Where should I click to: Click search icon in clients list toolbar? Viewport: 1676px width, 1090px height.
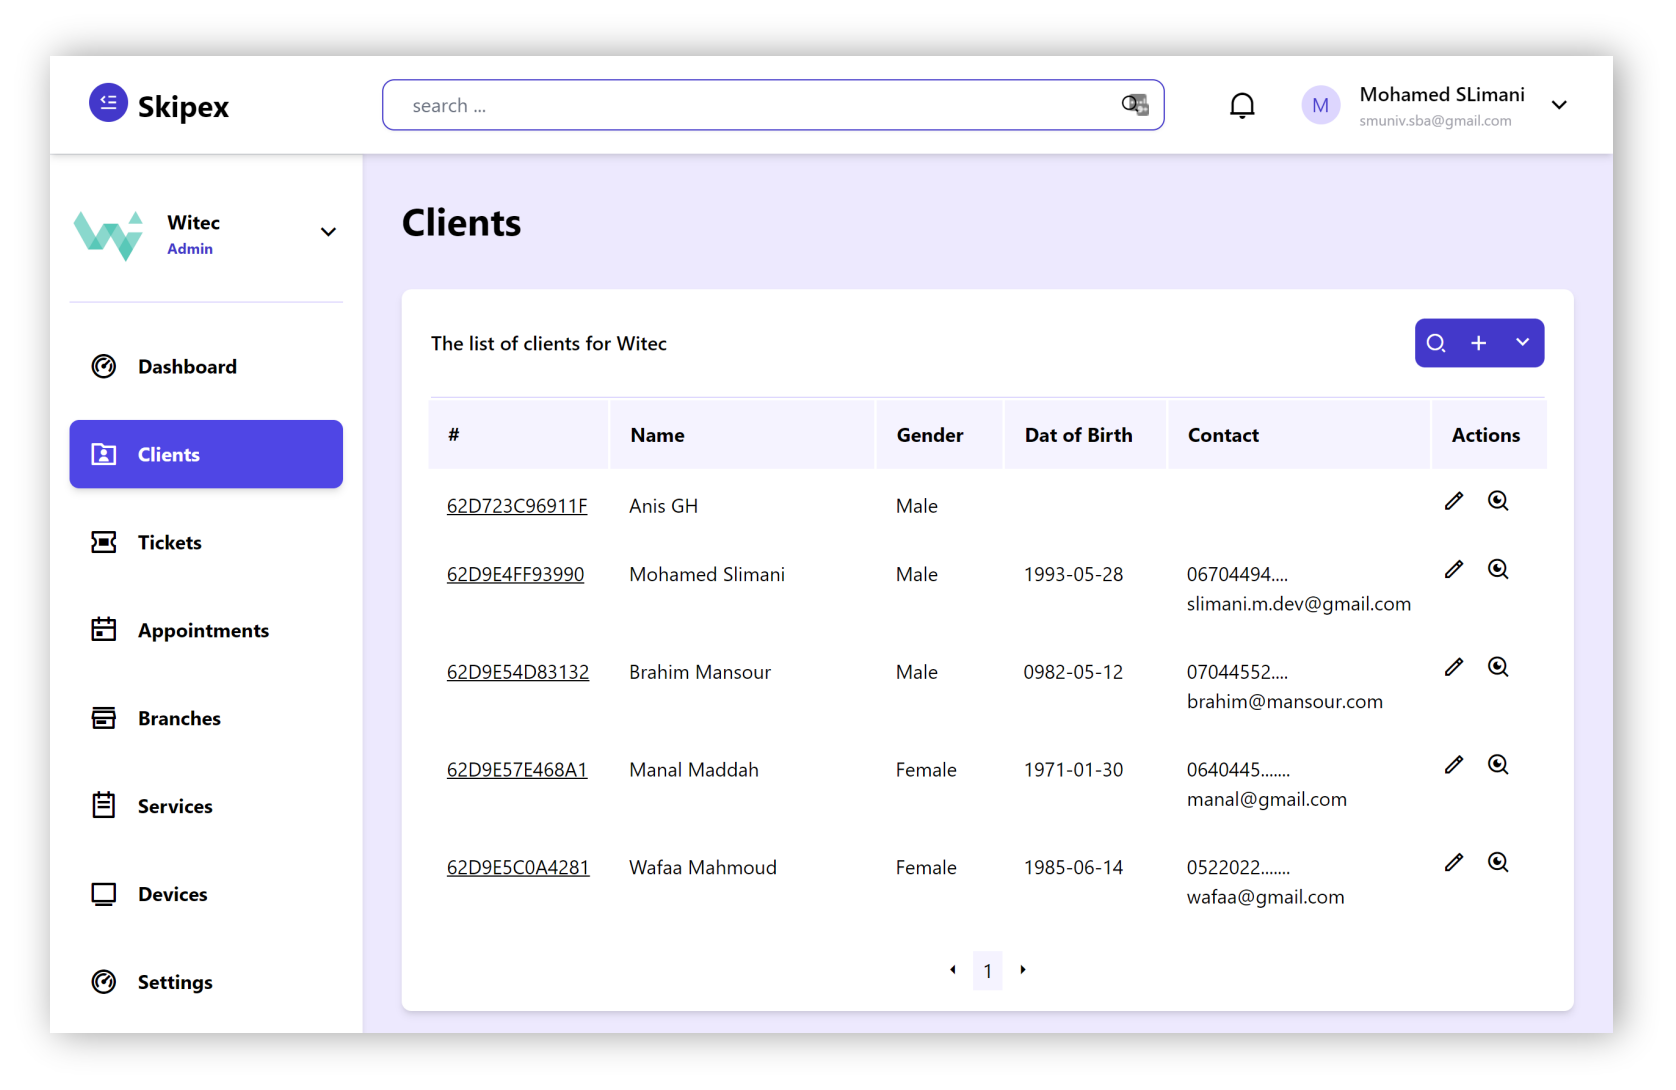(x=1436, y=343)
